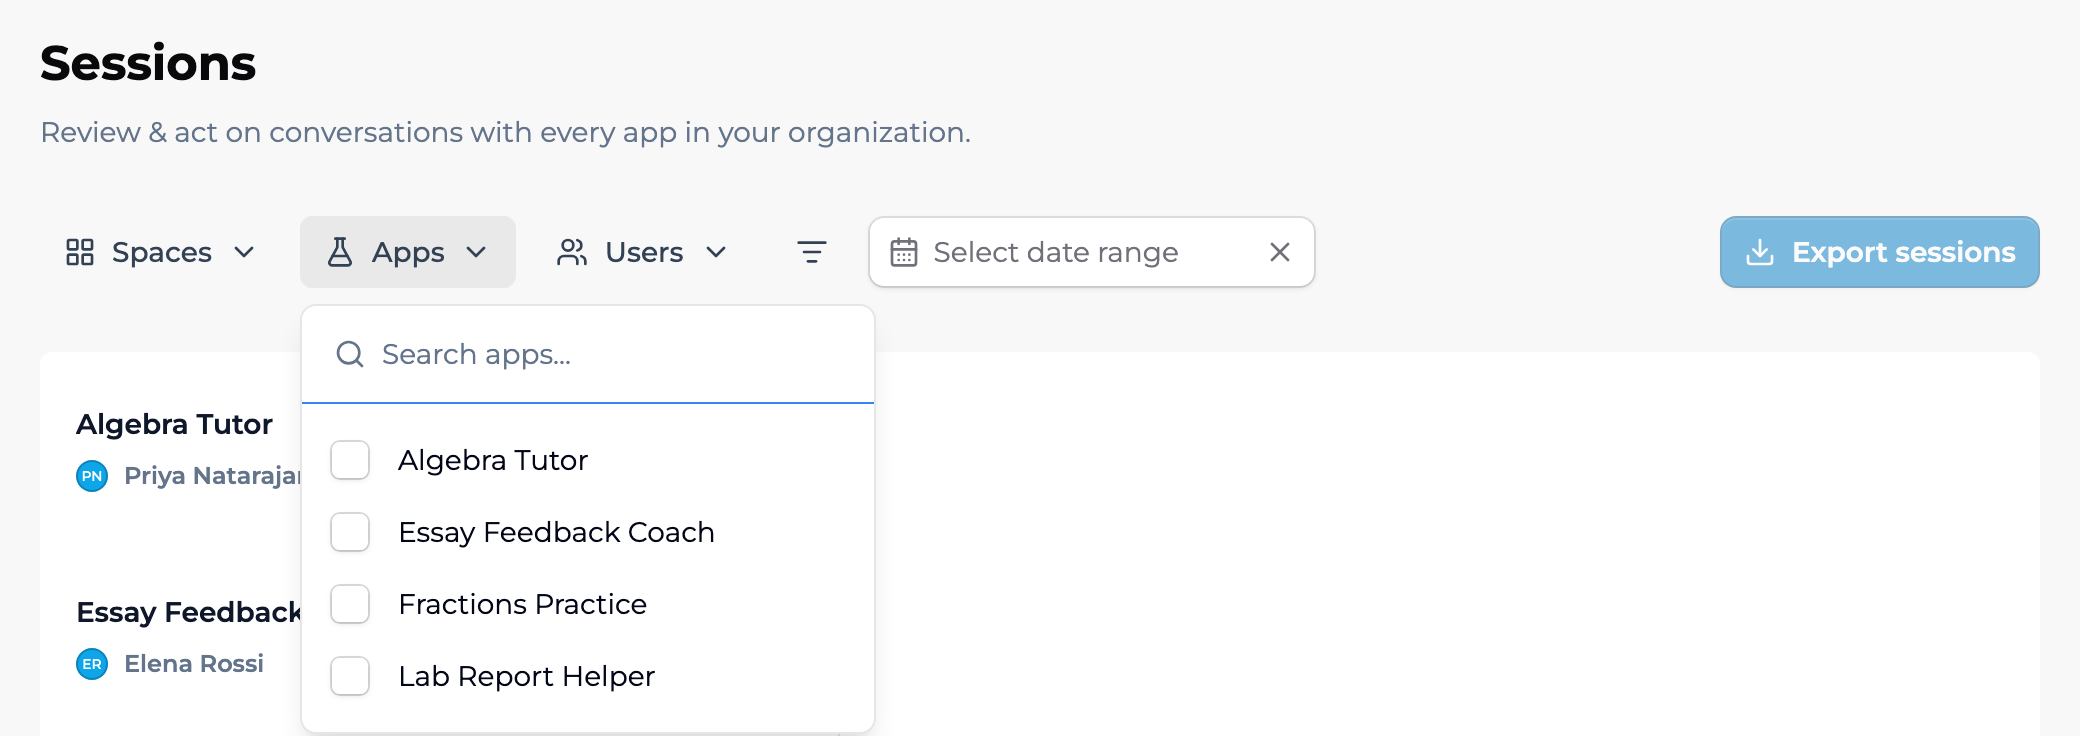Click the filter lines icon
Screen dimensions: 2080x736
coord(812,252)
